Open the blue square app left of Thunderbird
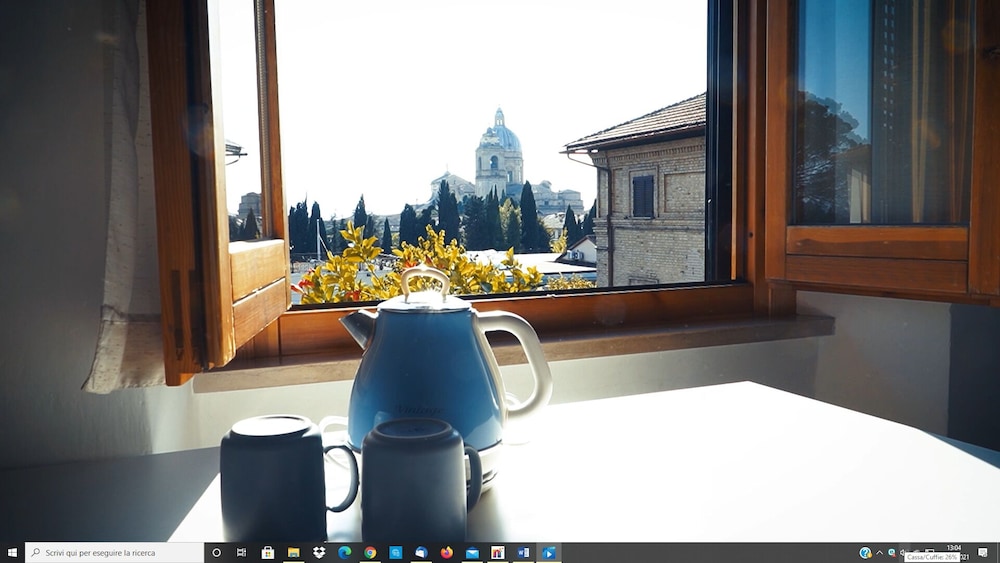Screen dimensions: 1000x563 pyautogui.click(x=396, y=552)
